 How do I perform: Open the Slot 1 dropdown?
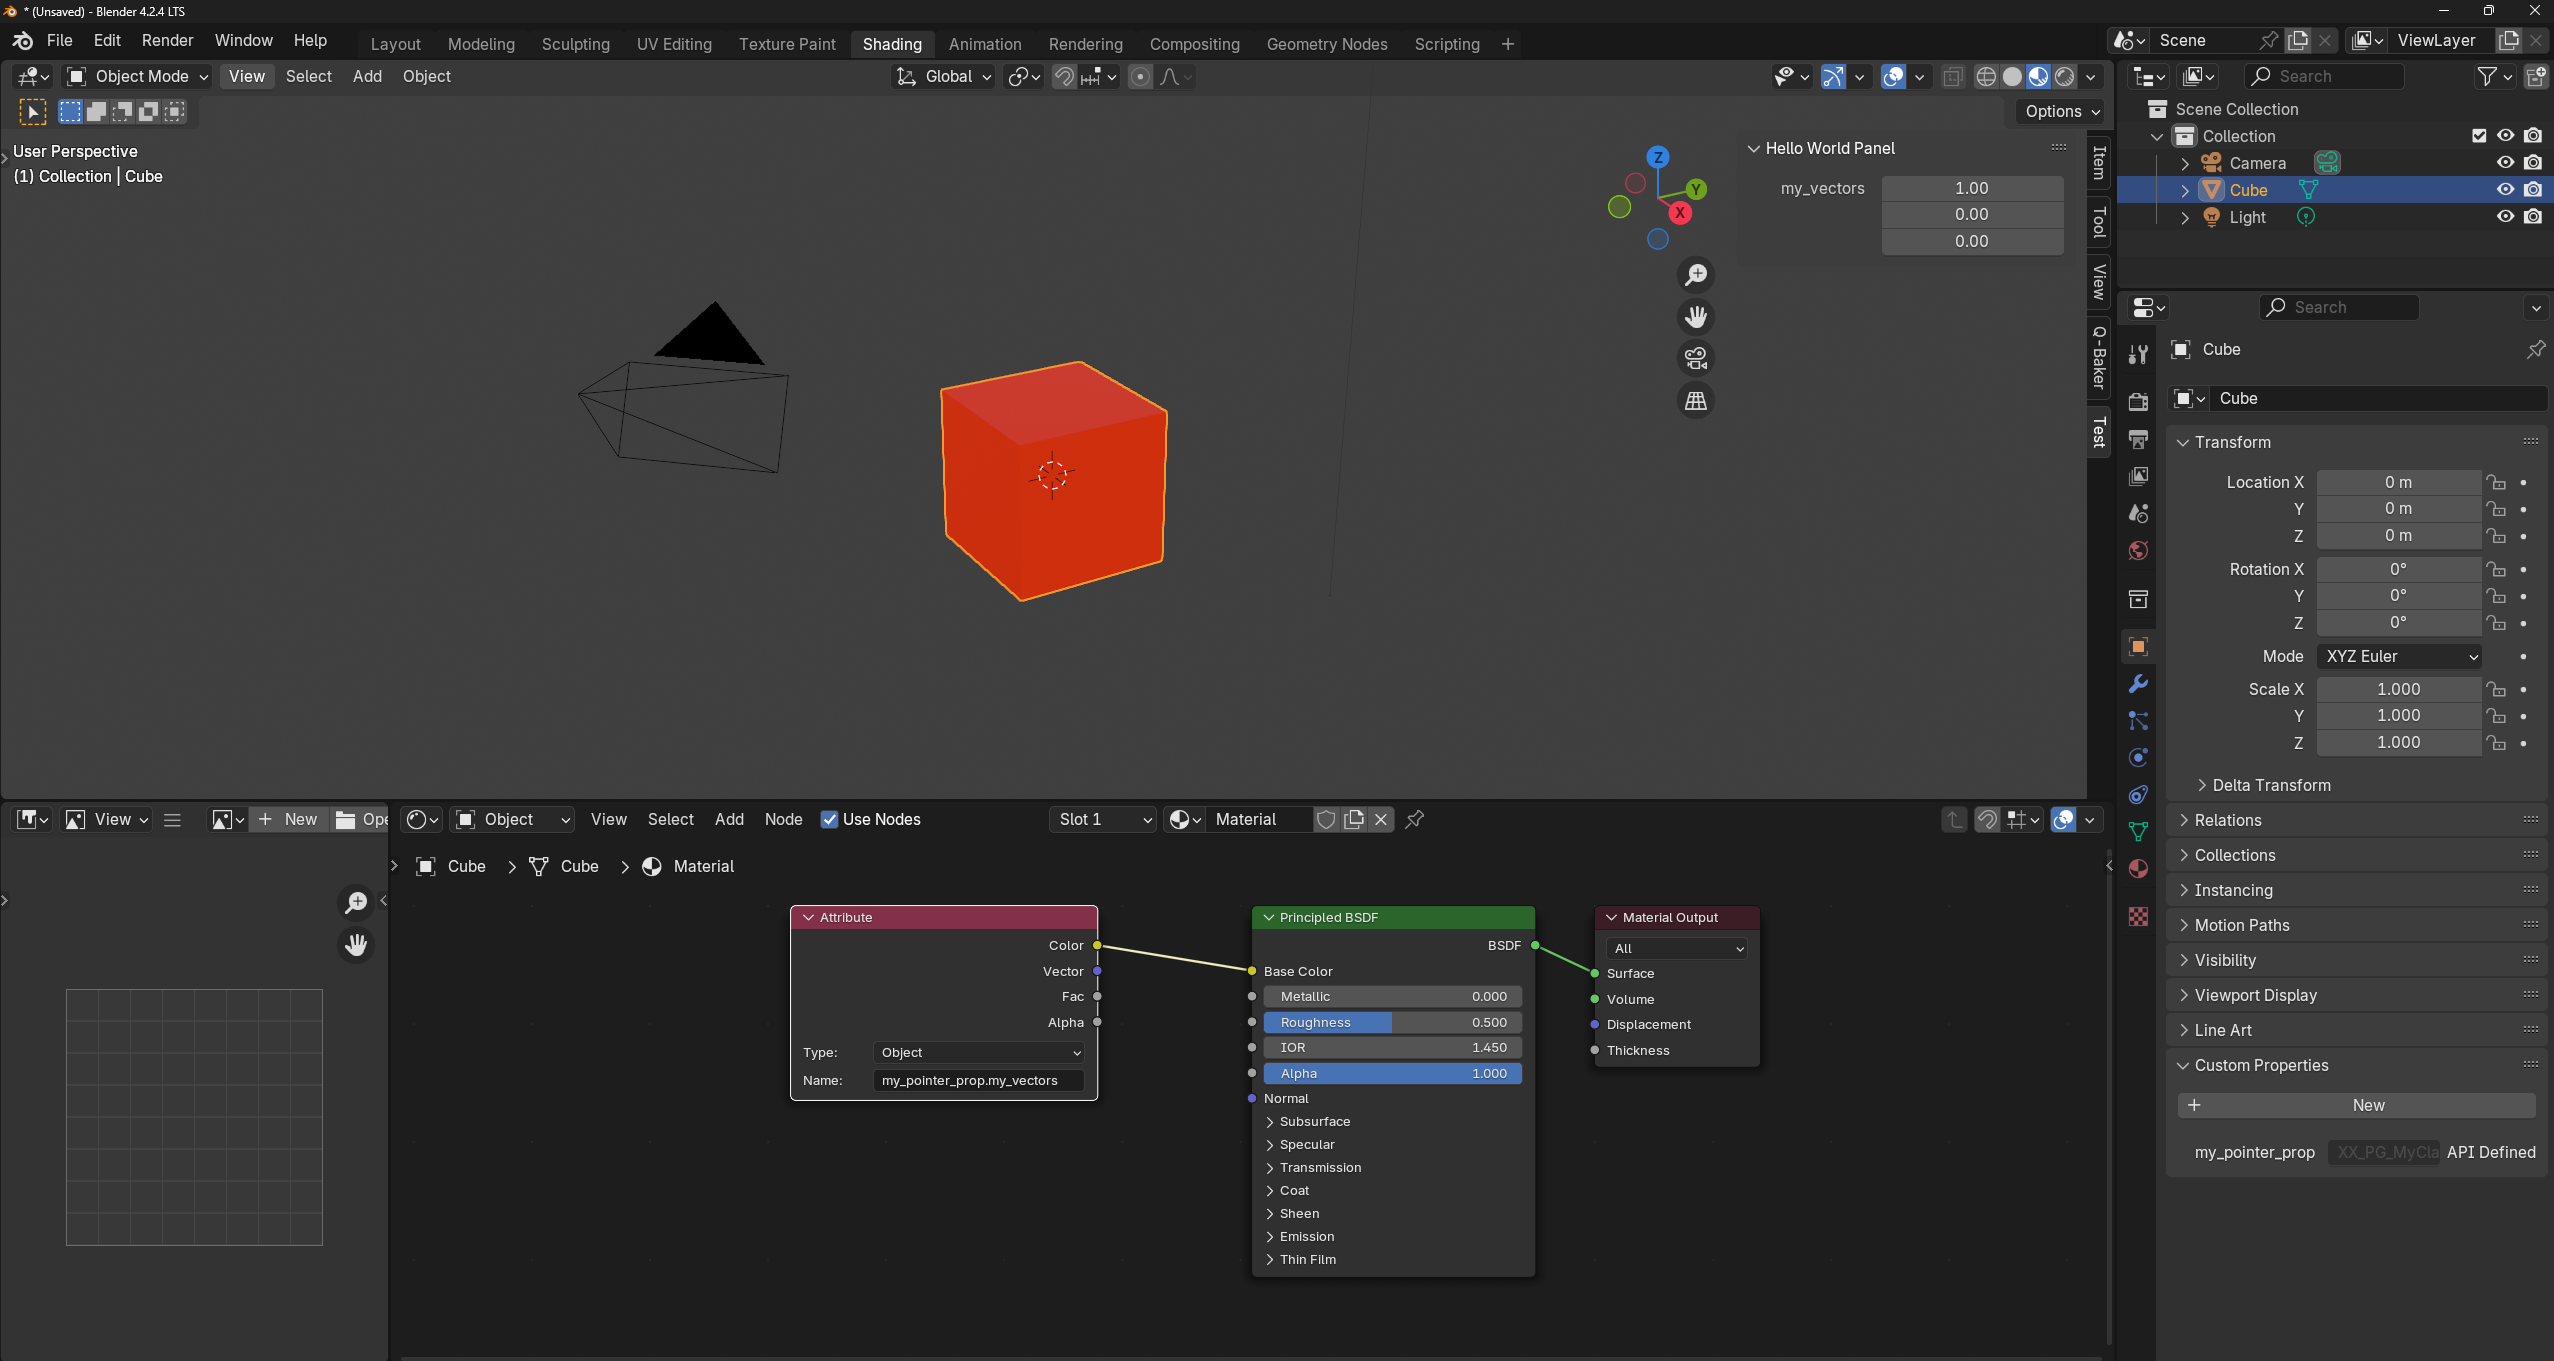1103,820
